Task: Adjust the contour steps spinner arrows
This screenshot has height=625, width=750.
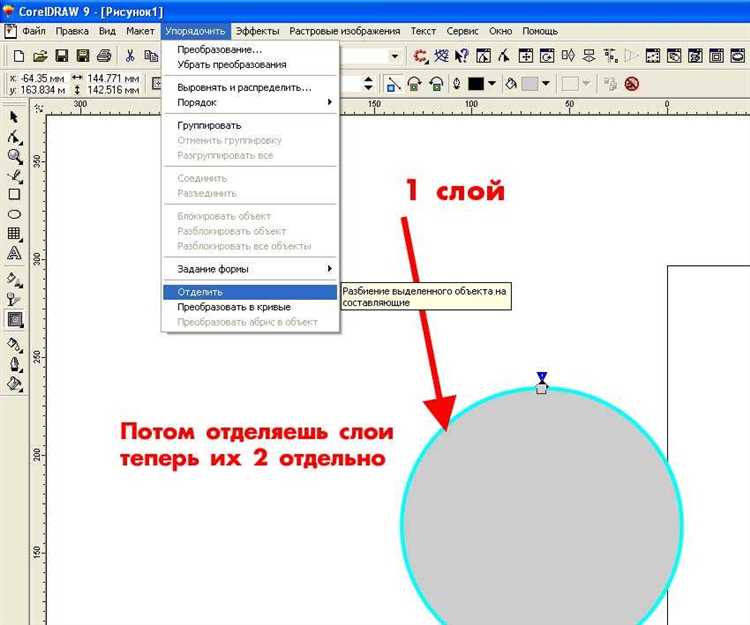Action: point(368,84)
